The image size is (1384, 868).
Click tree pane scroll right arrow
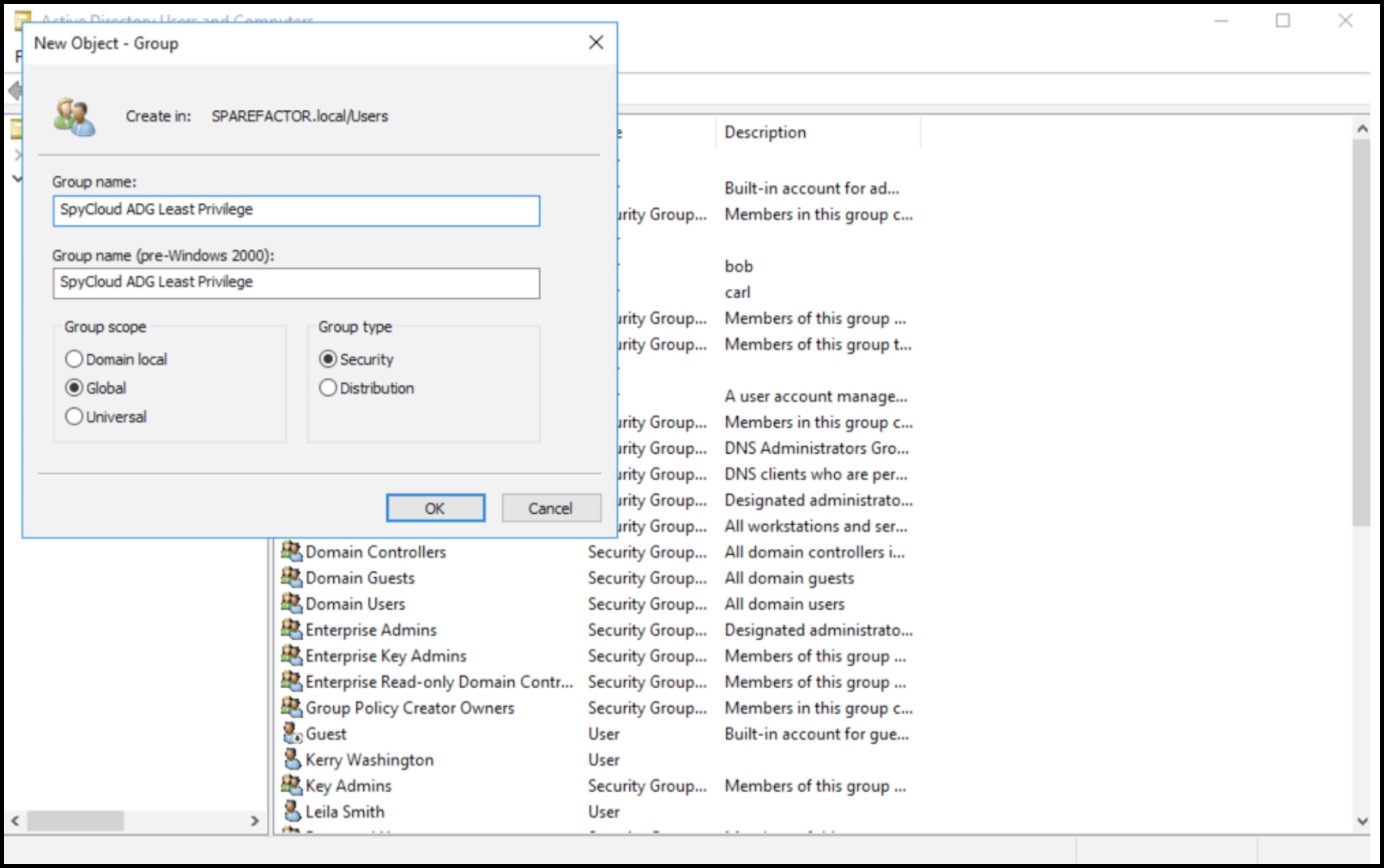click(255, 820)
